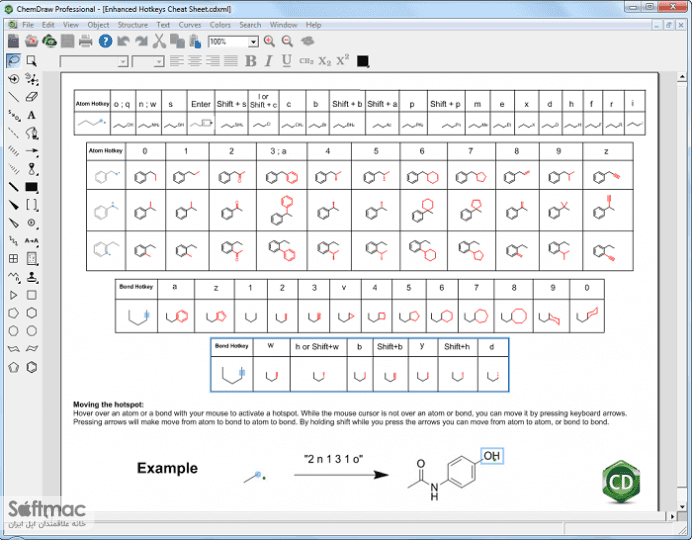
Task: Select the filled rectangle Drawing Elements tool
Action: 31,187
